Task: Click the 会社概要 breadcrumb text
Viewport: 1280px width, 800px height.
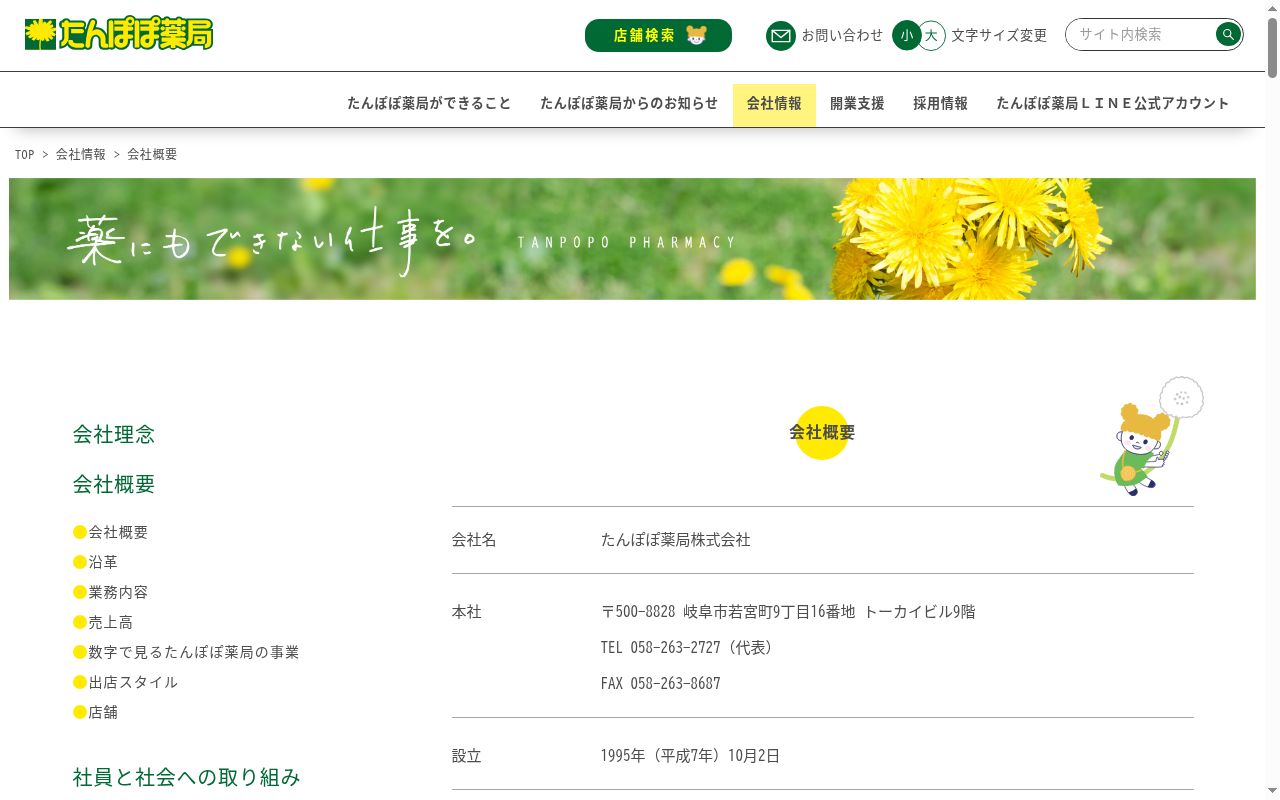Action: click(152, 154)
